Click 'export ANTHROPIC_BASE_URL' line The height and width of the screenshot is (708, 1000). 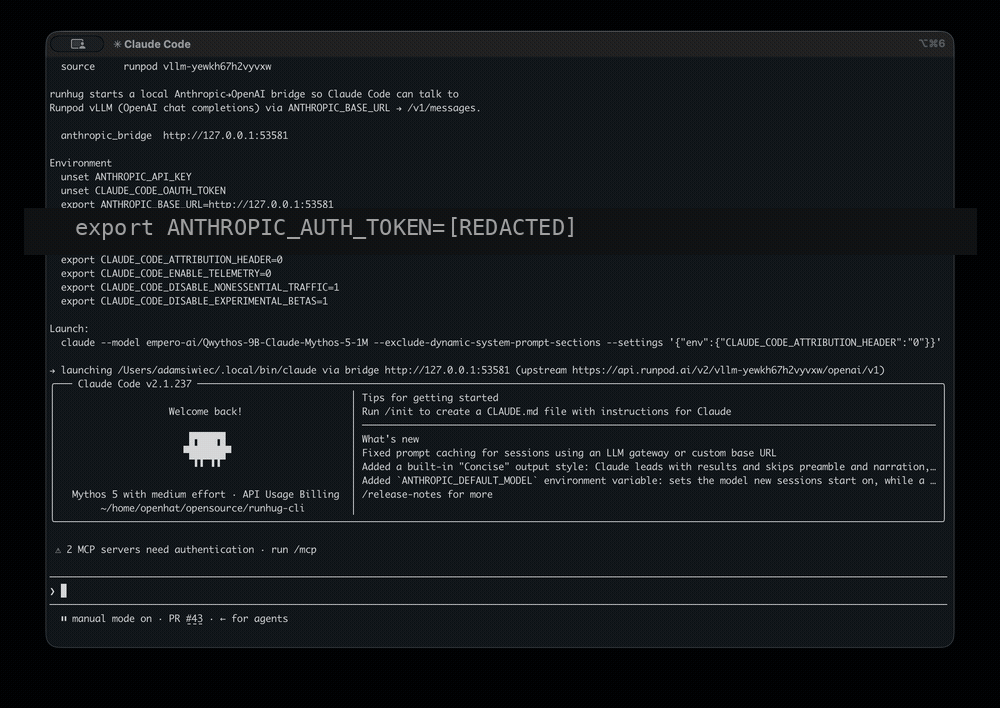tap(197, 203)
